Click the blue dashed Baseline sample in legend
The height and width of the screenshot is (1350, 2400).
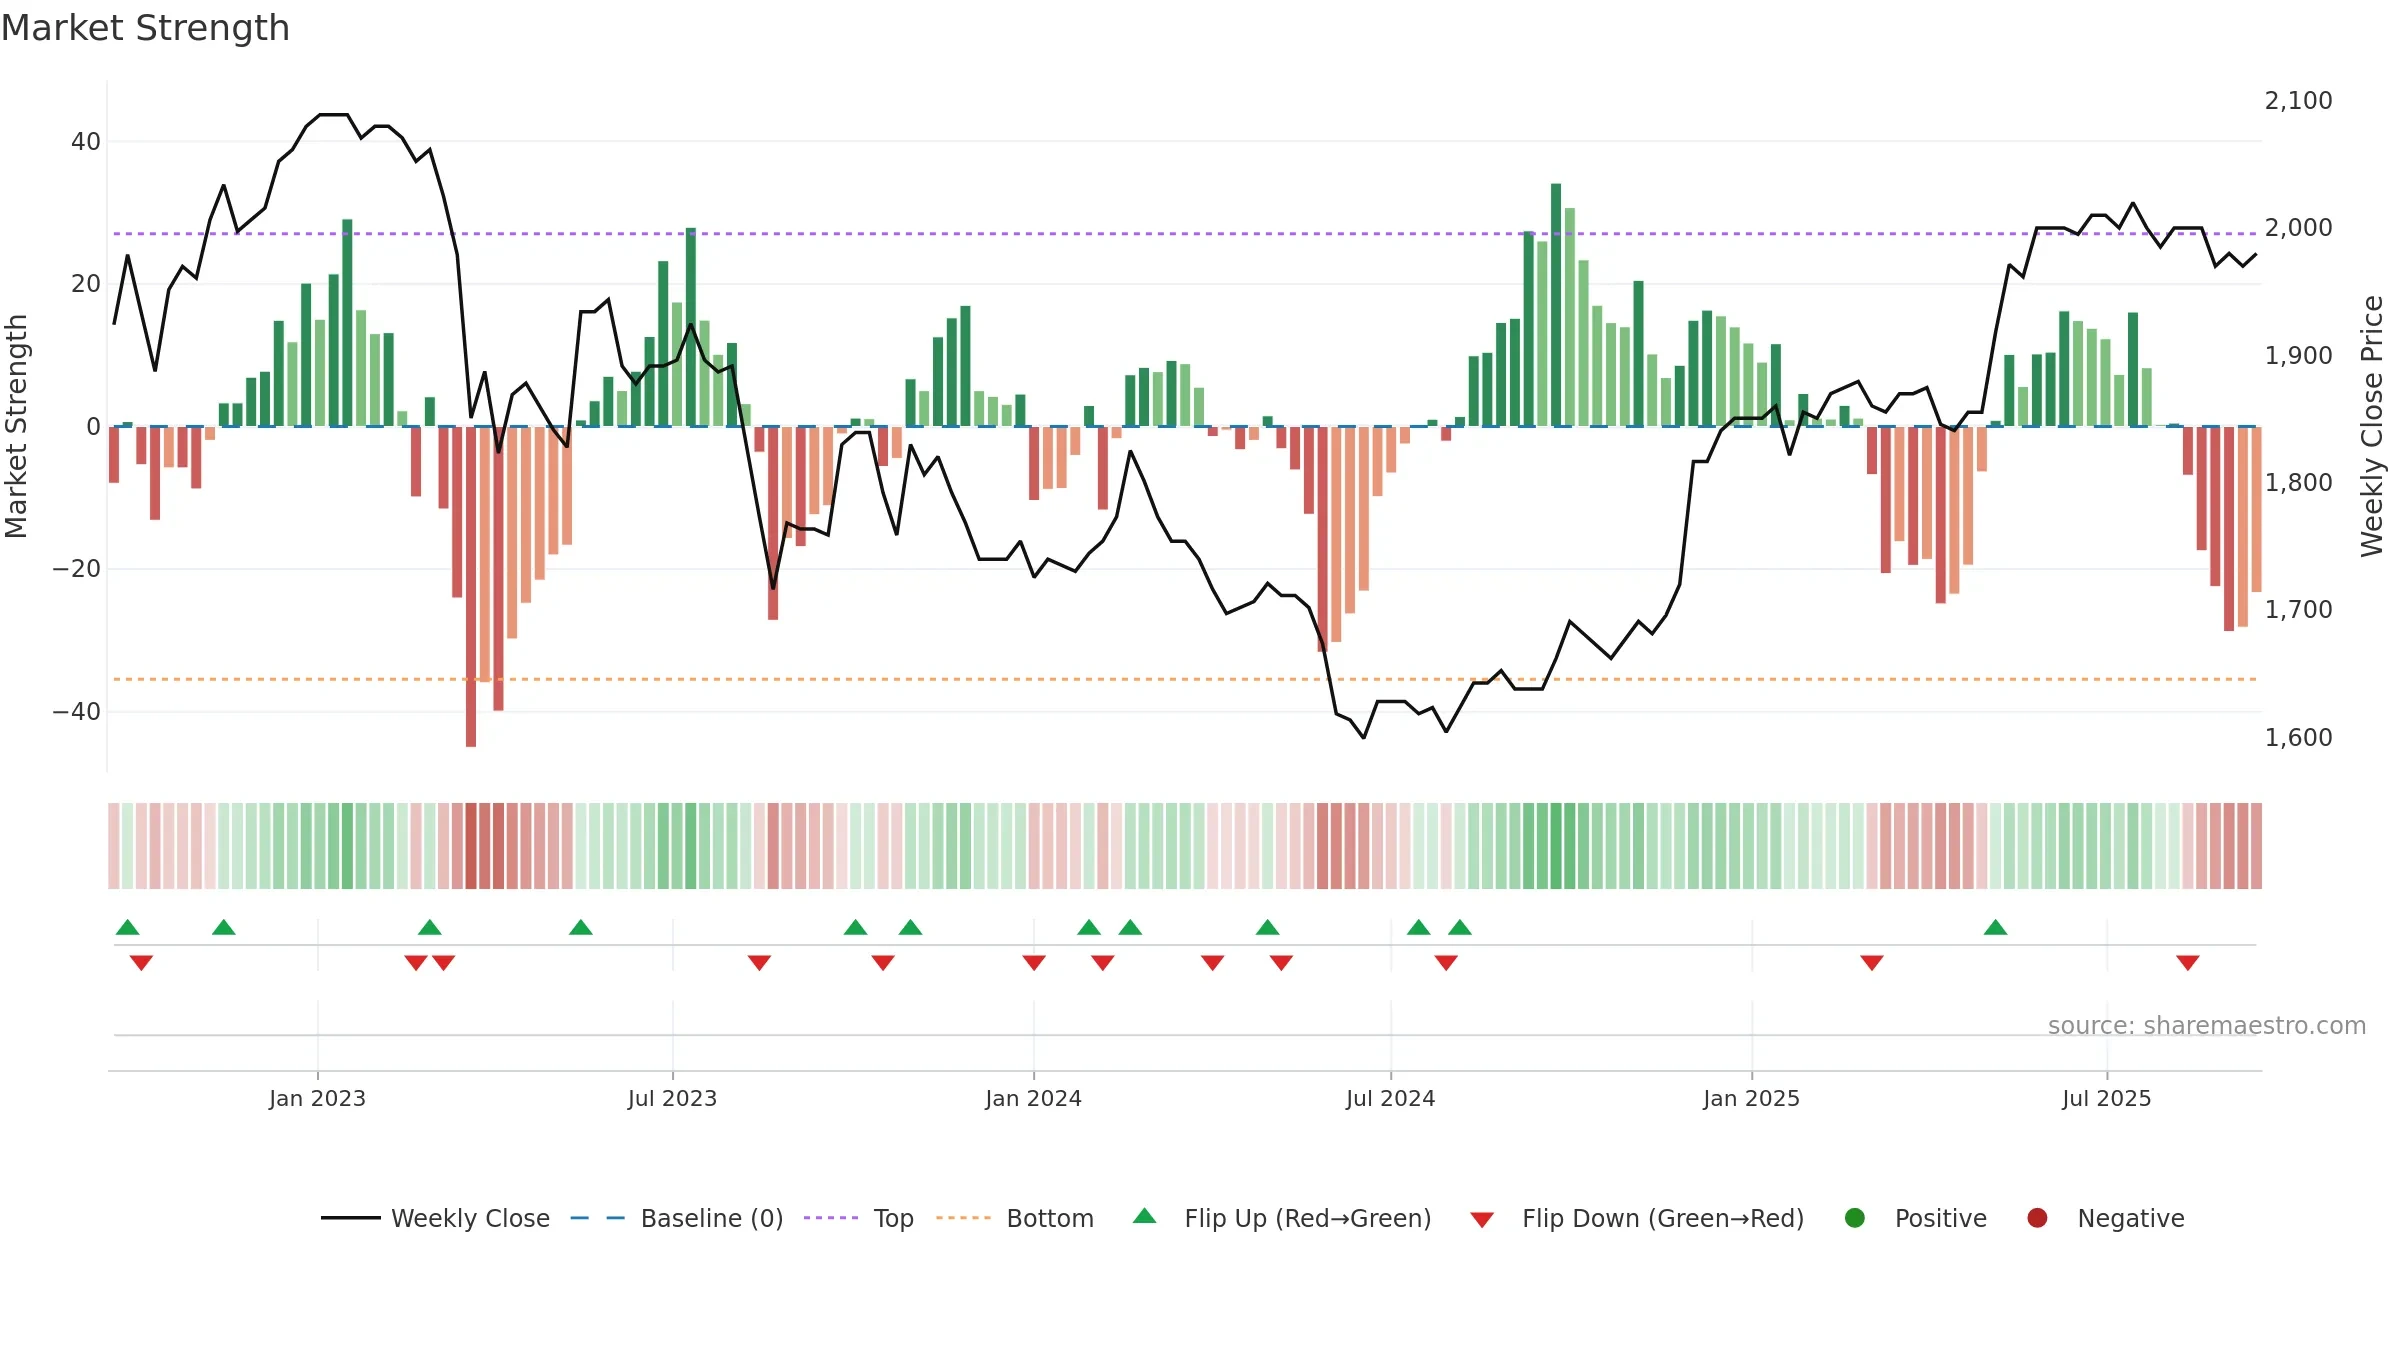(598, 1218)
